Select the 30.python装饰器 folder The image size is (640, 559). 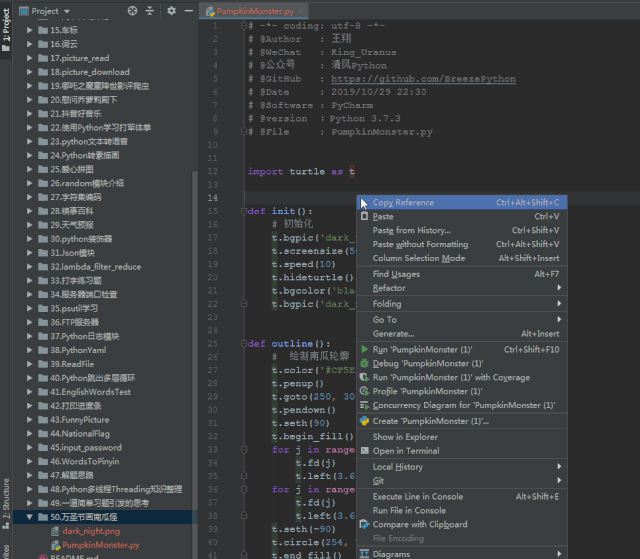tap(81, 239)
